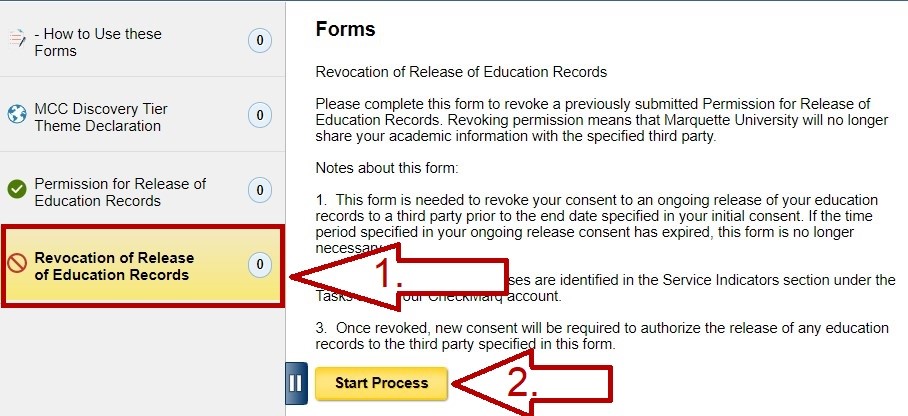Viewport: 908px width, 416px height.
Task: Click the How to Use Forms notepad icon
Action: [17, 39]
